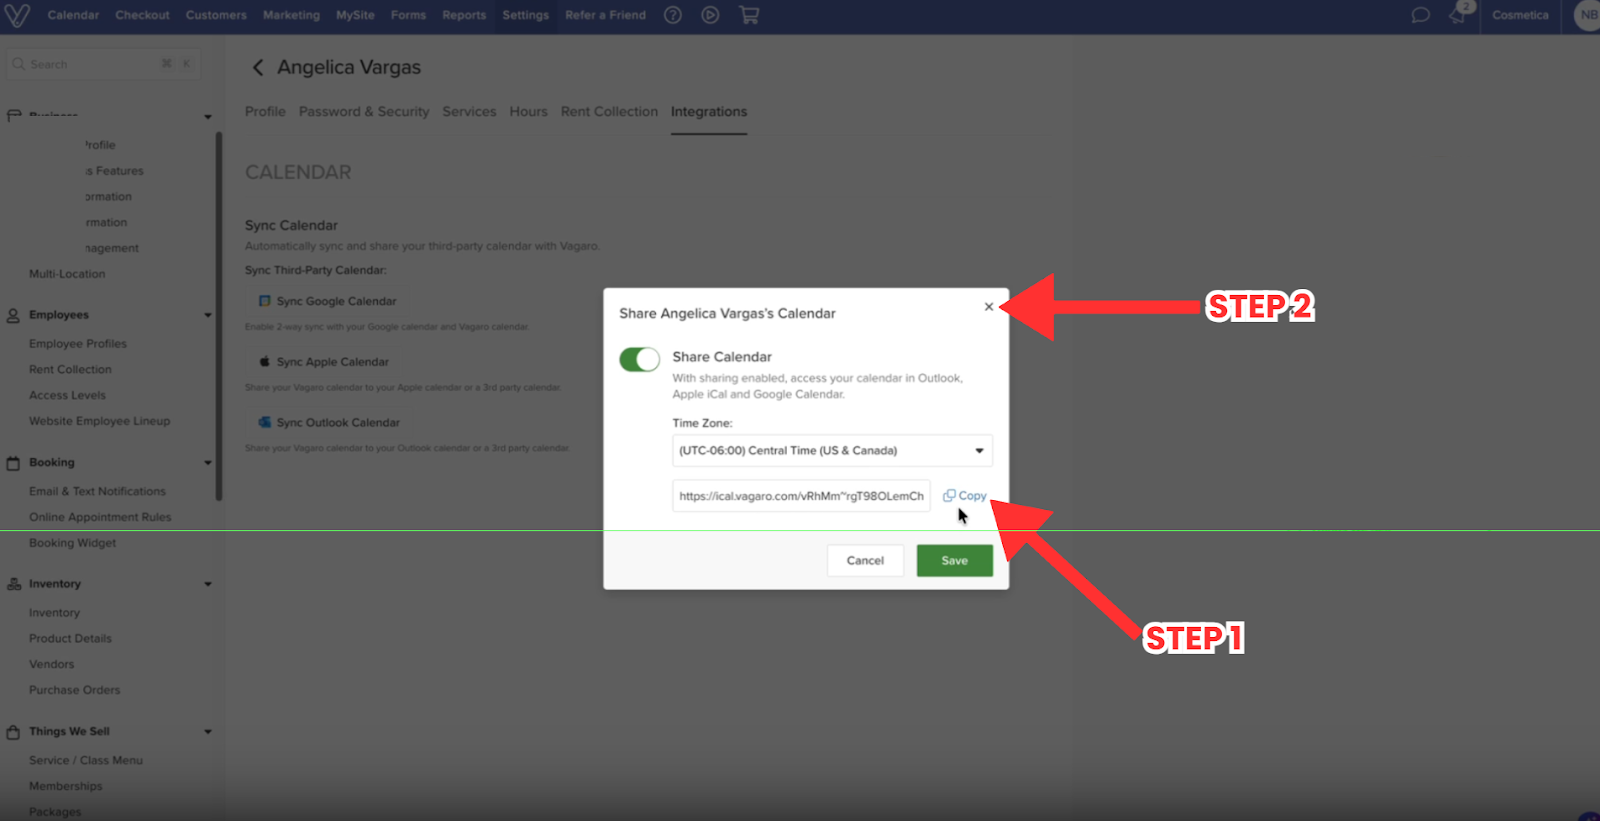This screenshot has height=821, width=1600.
Task: Switch to Password & Security tab
Action: (x=364, y=112)
